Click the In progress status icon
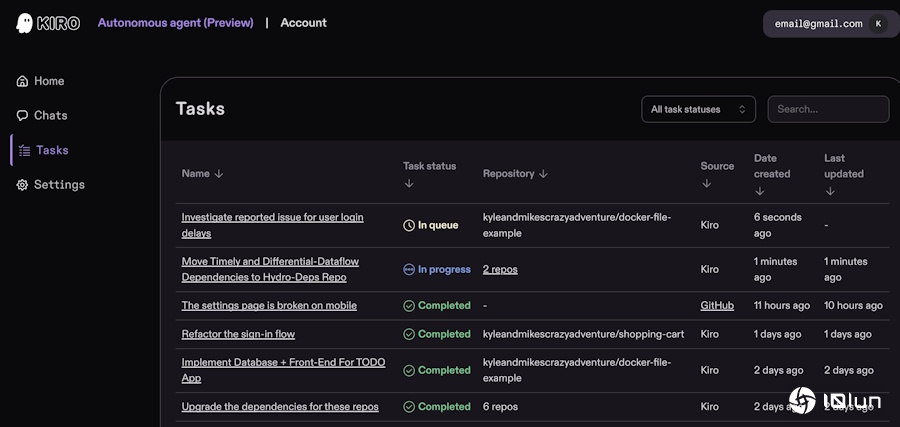Screen dimensions: 900x427 (x=409, y=270)
